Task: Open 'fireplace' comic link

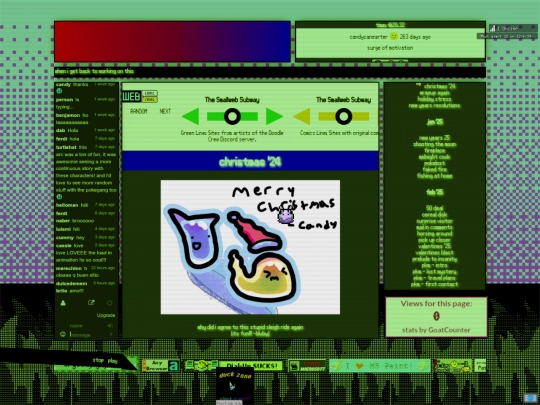Action: (x=434, y=150)
